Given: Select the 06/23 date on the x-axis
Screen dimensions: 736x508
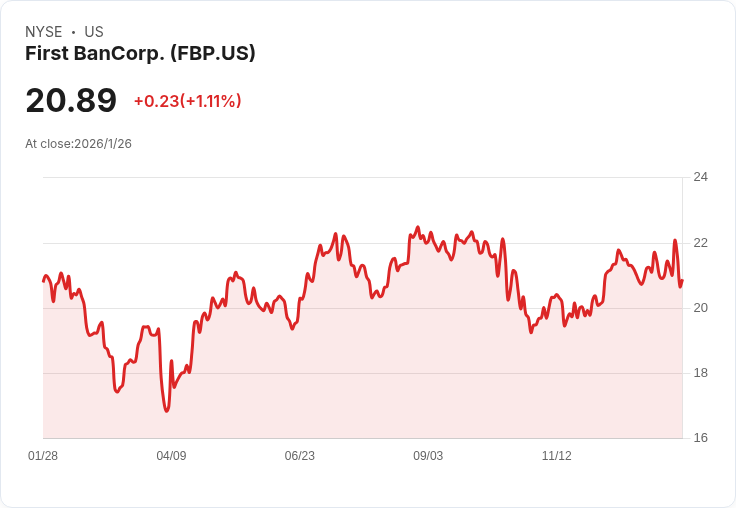Looking at the screenshot, I should click(299, 456).
